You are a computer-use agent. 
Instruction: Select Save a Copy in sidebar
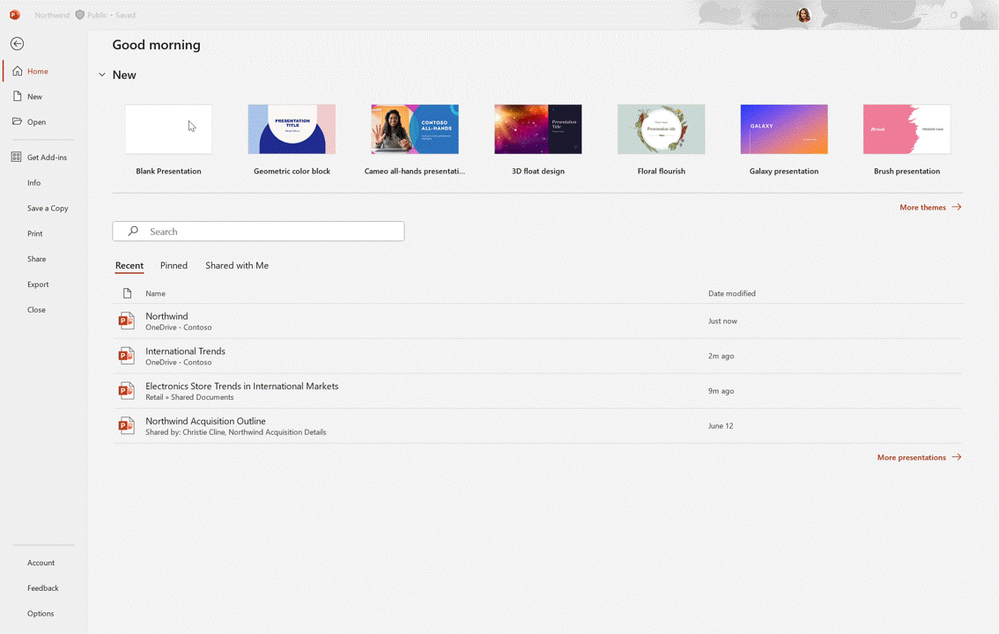pos(48,208)
